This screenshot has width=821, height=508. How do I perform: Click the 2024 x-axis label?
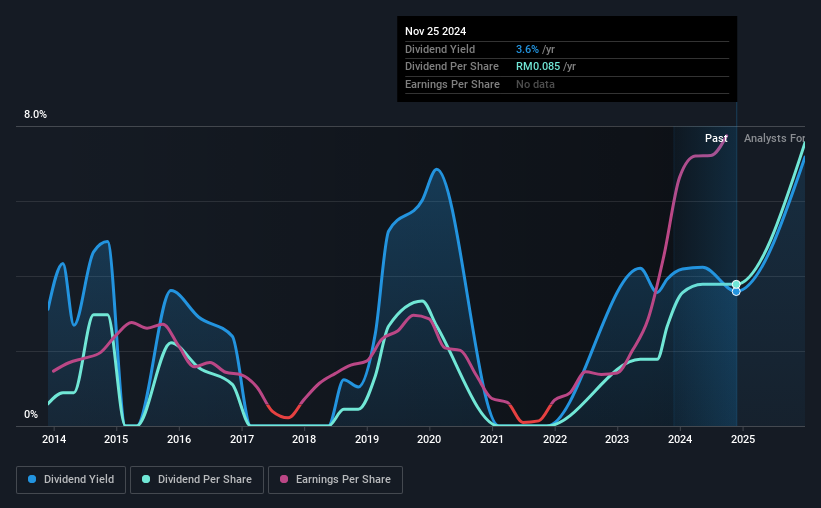[680, 439]
